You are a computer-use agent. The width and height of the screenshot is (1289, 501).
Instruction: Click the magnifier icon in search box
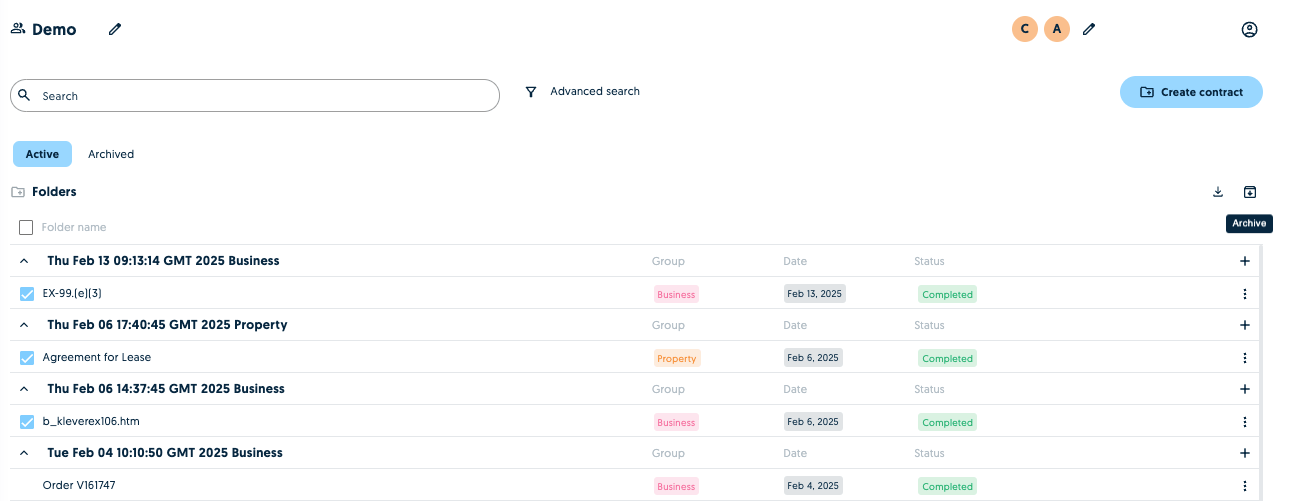(x=25, y=95)
